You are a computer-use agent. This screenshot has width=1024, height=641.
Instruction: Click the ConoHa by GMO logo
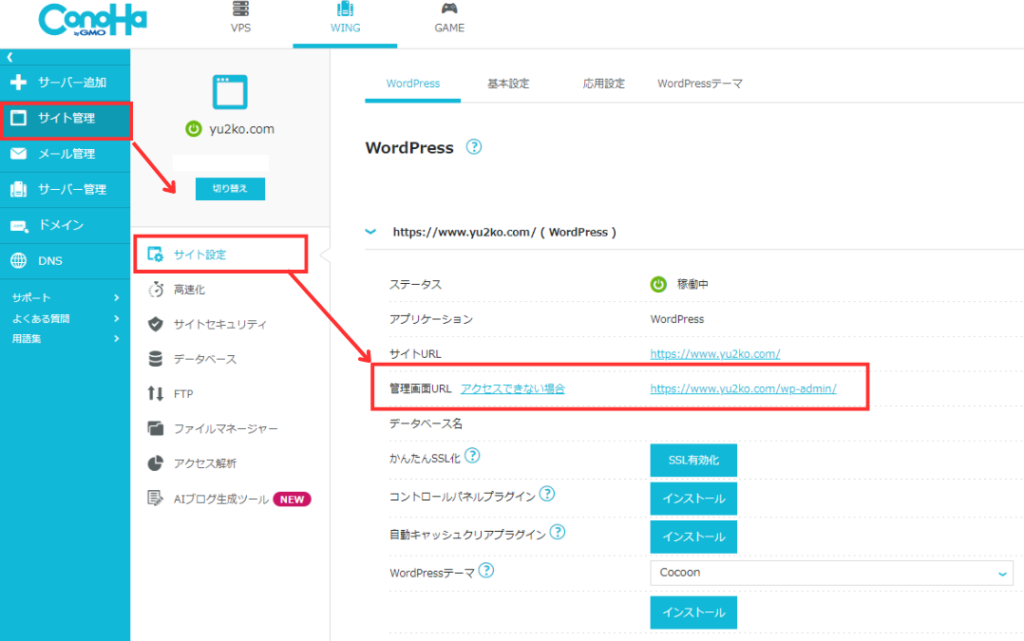click(x=93, y=20)
